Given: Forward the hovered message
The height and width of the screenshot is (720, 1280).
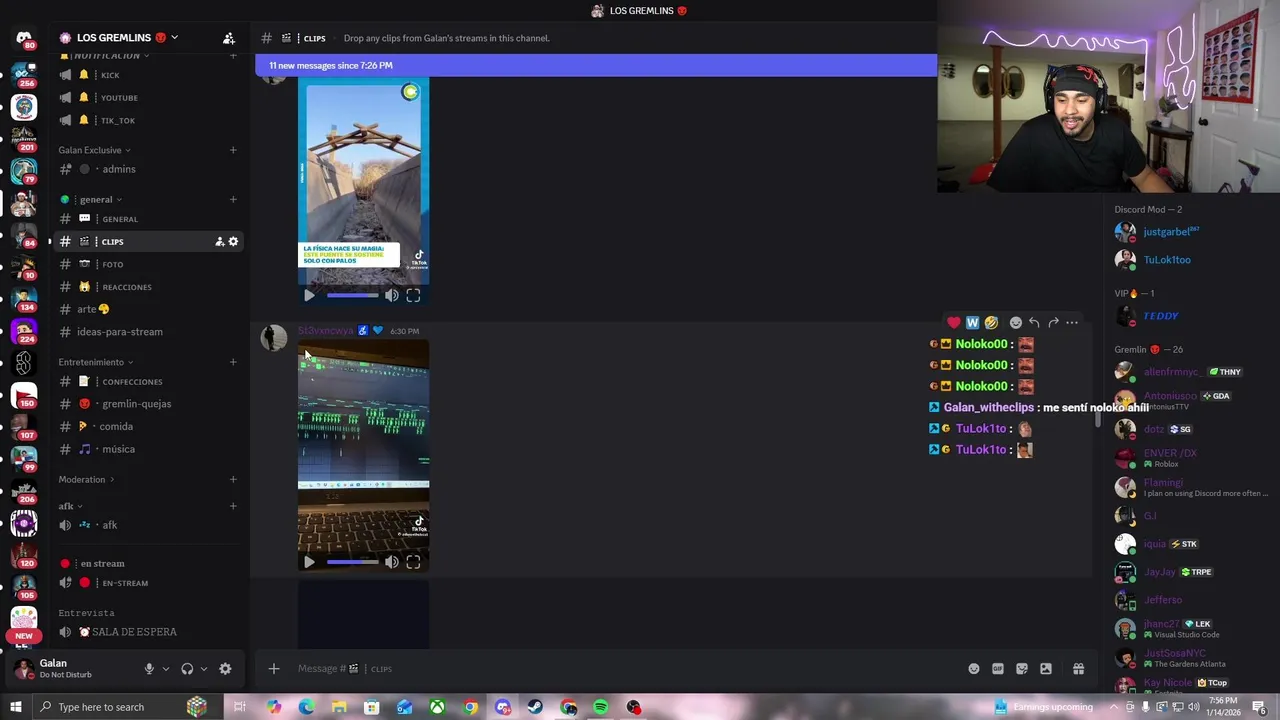Looking at the screenshot, I should (x=1053, y=322).
